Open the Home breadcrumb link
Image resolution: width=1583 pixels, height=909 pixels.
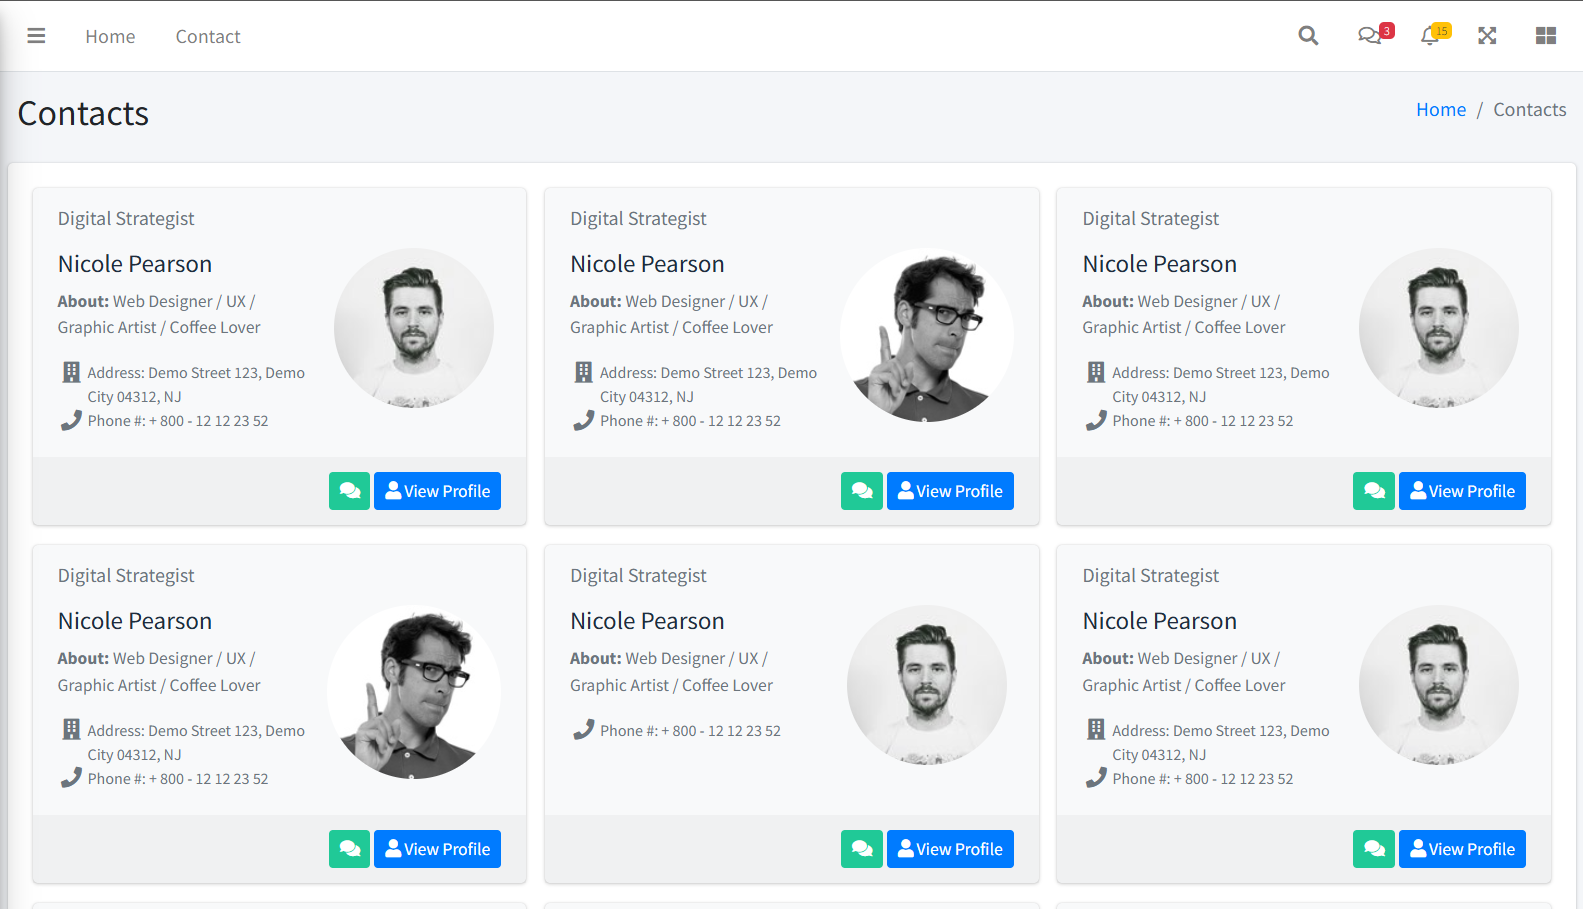pos(1441,109)
